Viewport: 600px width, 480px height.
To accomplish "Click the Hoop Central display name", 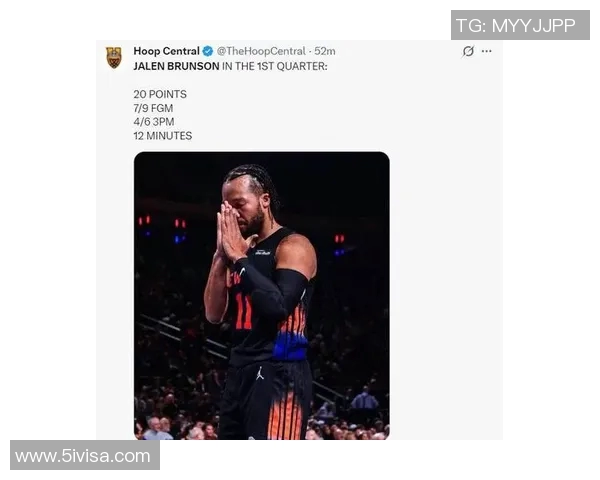I will [x=166, y=51].
